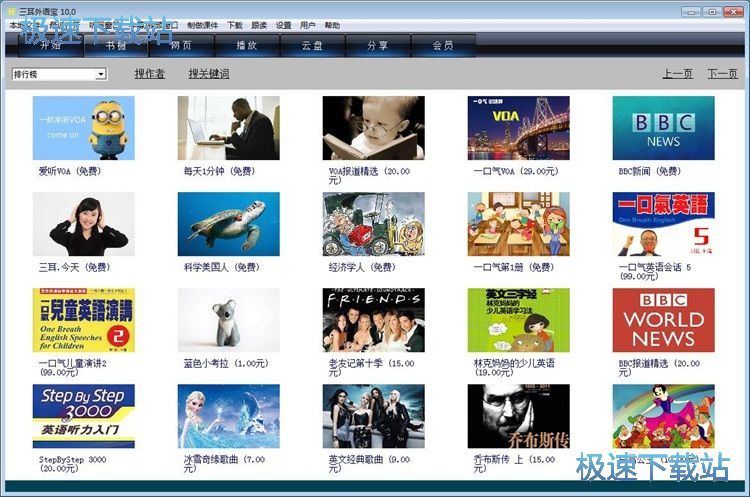This screenshot has height=497, width=750.
Task: Click the caption "VOA报道精选 (20.00元)"
Action: [x=369, y=176]
